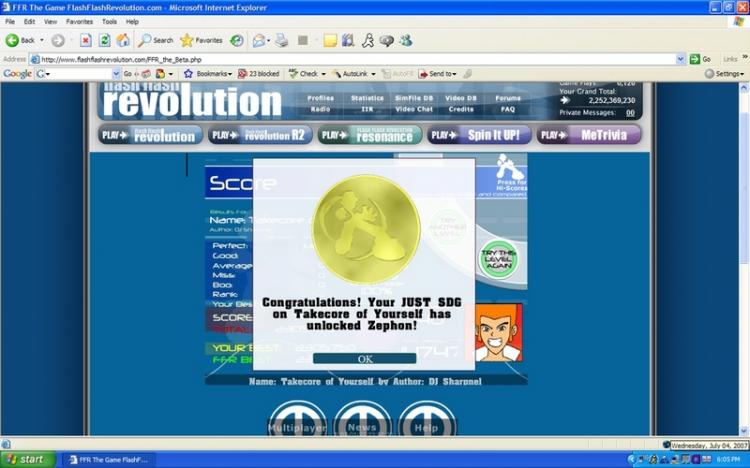Screen dimensions: 750x468
Task: Open the SimFile DB link
Action: (414, 98)
